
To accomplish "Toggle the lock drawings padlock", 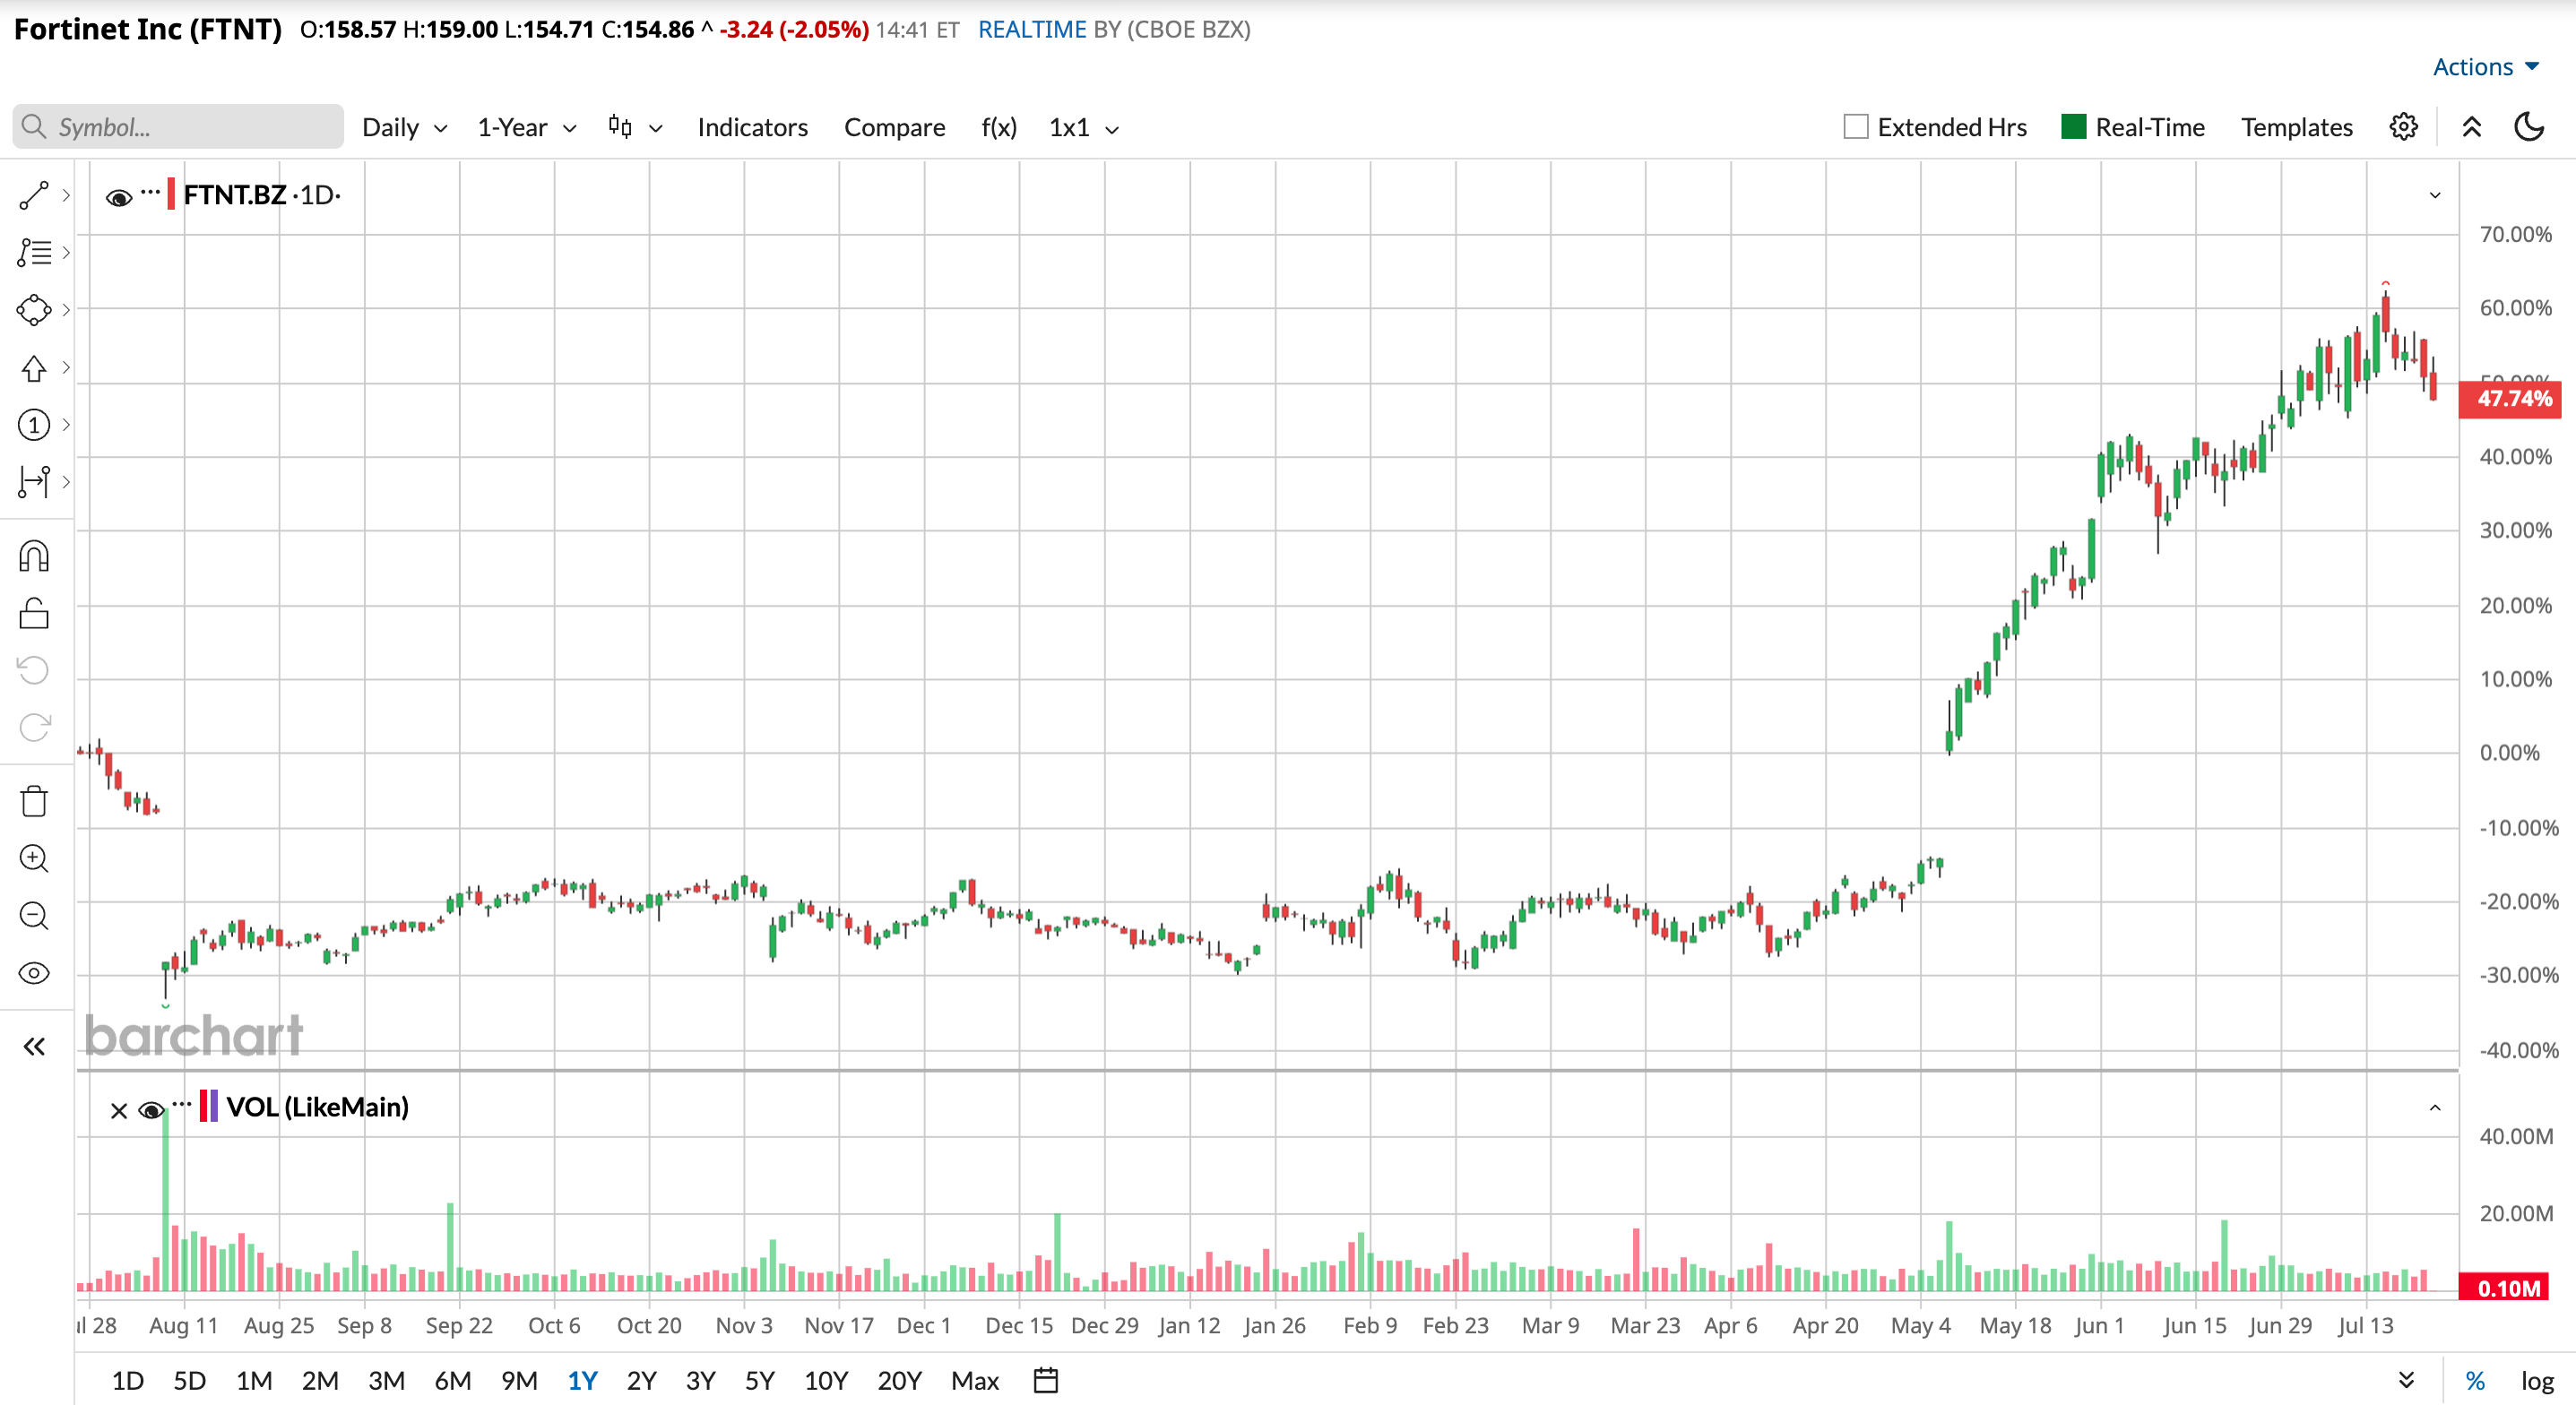I will (x=34, y=613).
